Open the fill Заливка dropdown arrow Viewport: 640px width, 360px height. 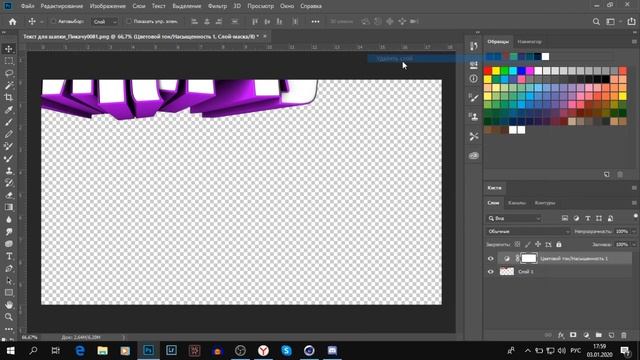tap(634, 244)
